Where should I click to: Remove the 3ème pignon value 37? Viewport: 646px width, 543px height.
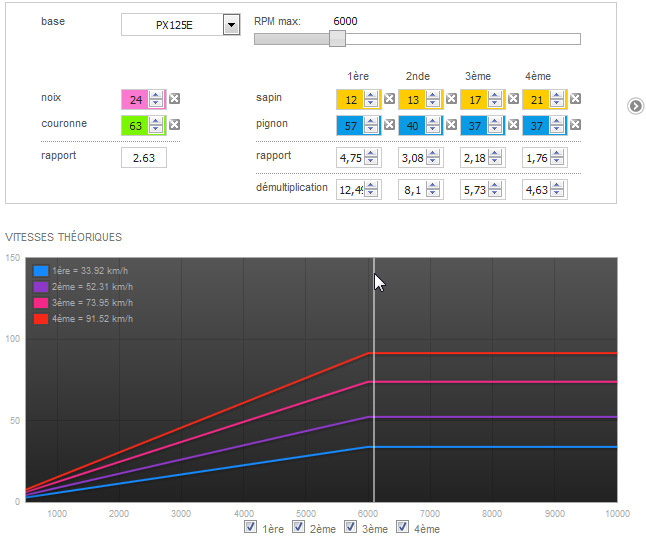pyautogui.click(x=513, y=125)
